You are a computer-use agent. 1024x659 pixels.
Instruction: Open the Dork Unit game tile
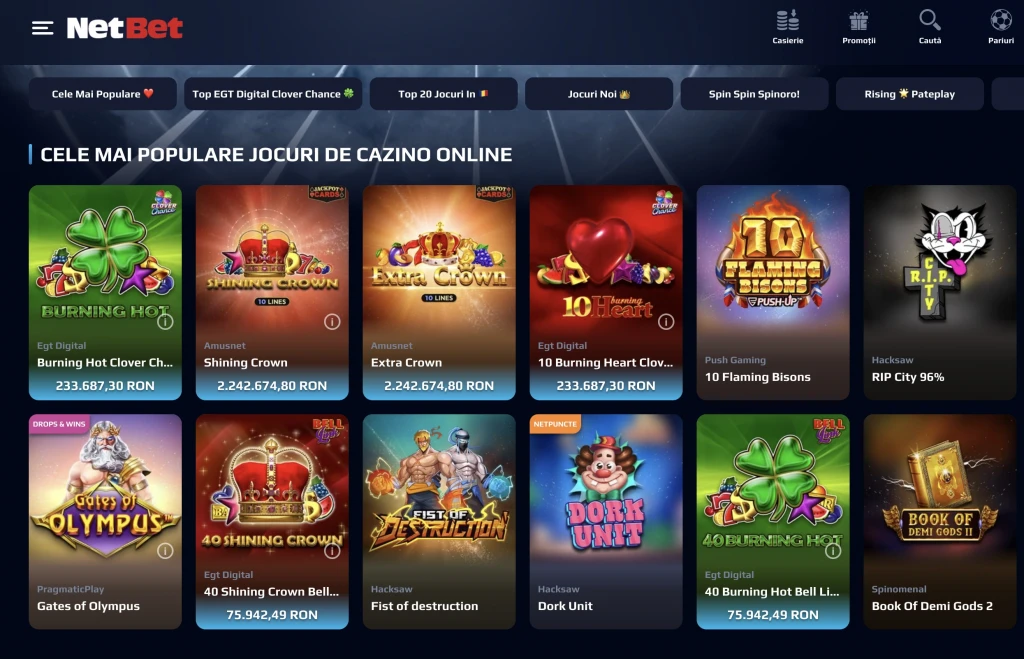(x=606, y=521)
